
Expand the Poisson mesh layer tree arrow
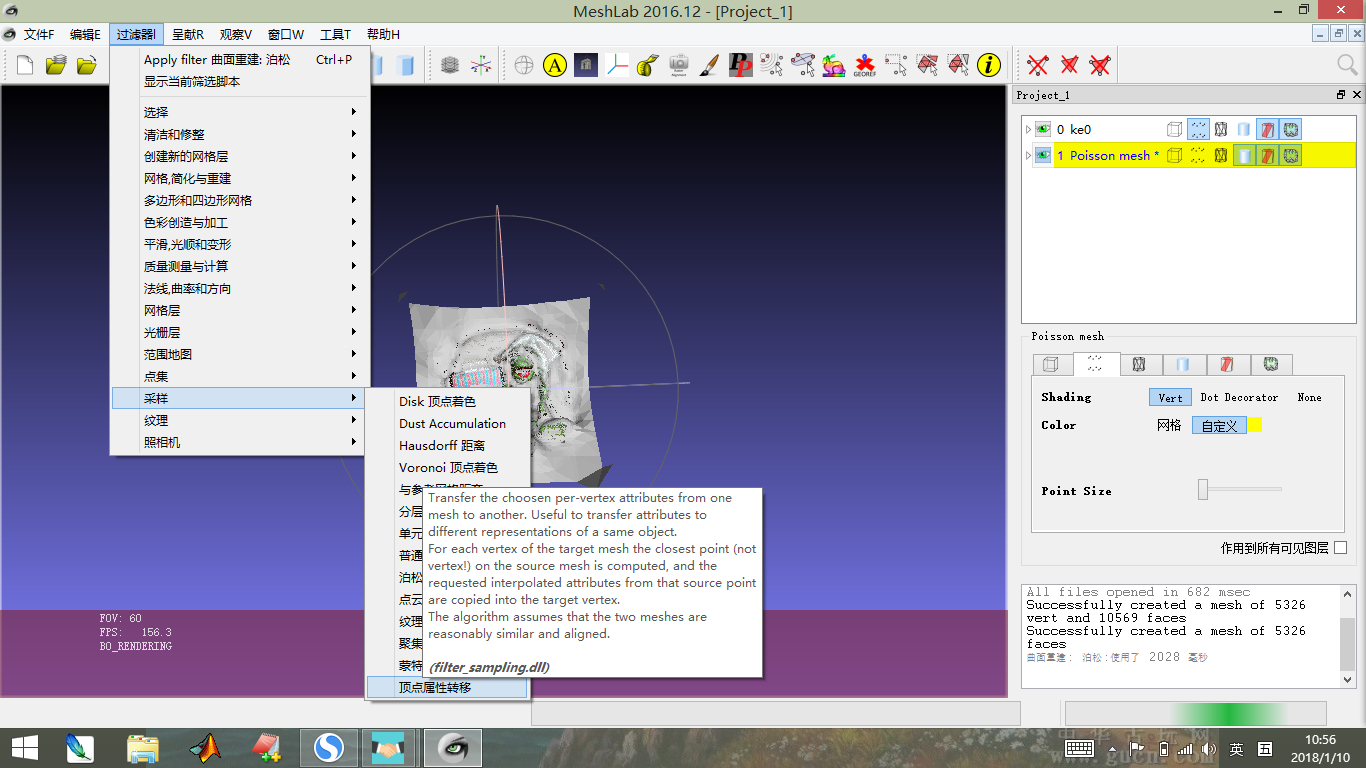(1027, 155)
